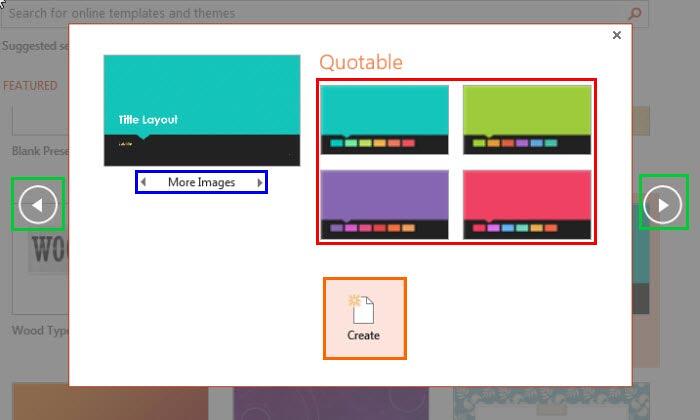Image resolution: width=700 pixels, height=420 pixels.
Task: Open the FEATURED templates tab
Action: pyautogui.click(x=30, y=86)
